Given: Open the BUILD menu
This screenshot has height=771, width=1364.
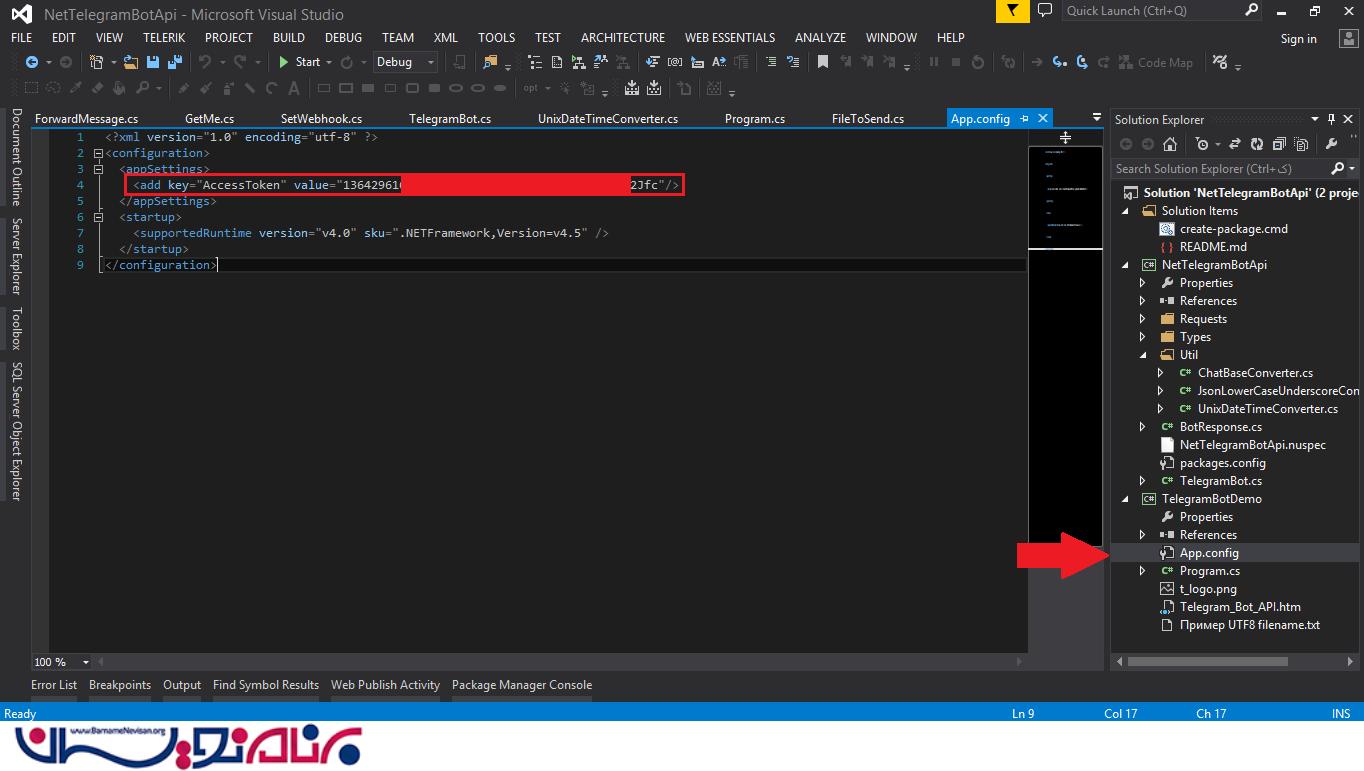Looking at the screenshot, I should tap(289, 38).
